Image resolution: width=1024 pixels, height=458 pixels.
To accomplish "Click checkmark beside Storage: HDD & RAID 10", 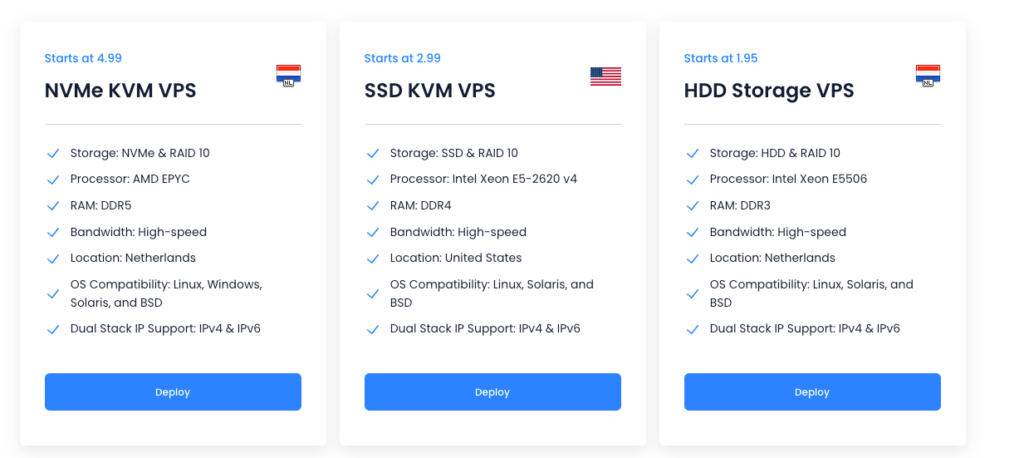I will [693, 154].
